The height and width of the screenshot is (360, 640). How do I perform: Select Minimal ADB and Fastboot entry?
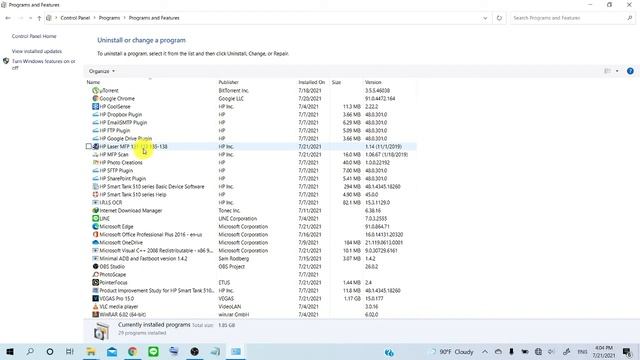[x=251, y=258]
